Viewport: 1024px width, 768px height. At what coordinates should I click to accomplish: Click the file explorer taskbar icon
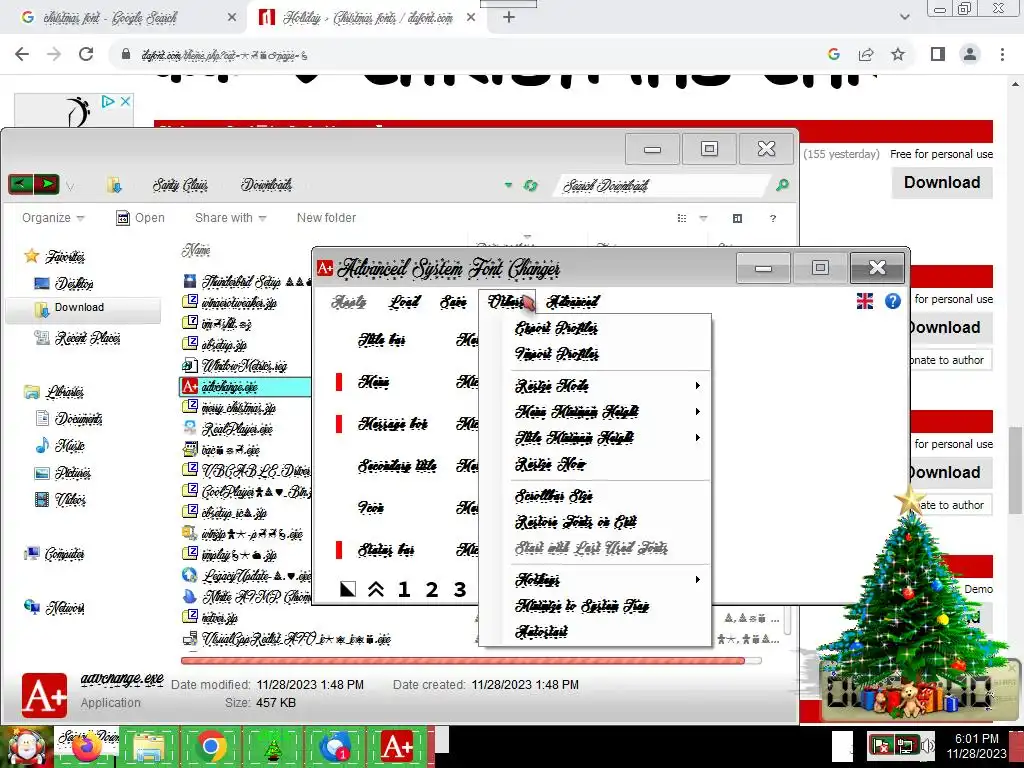click(x=149, y=746)
